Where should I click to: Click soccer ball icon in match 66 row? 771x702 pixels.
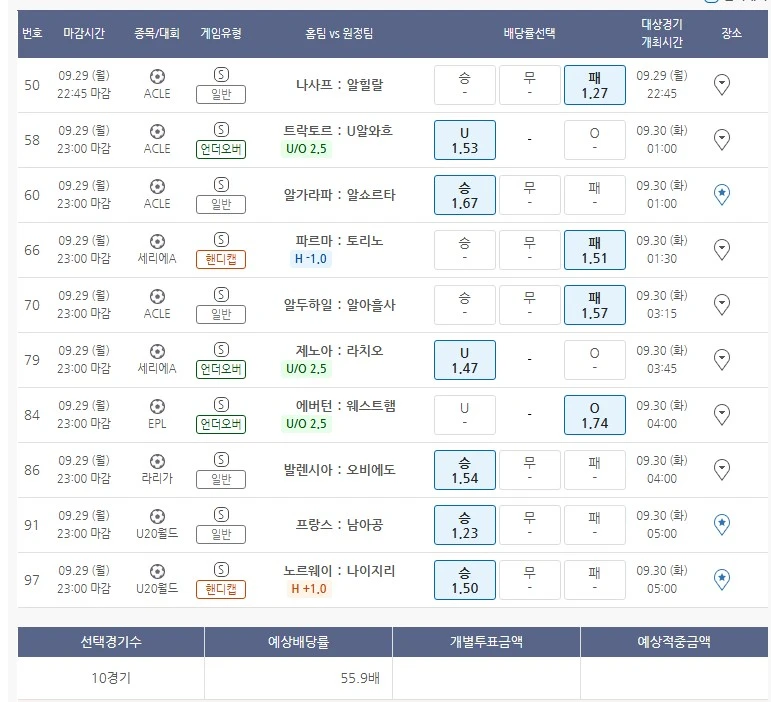point(157,241)
